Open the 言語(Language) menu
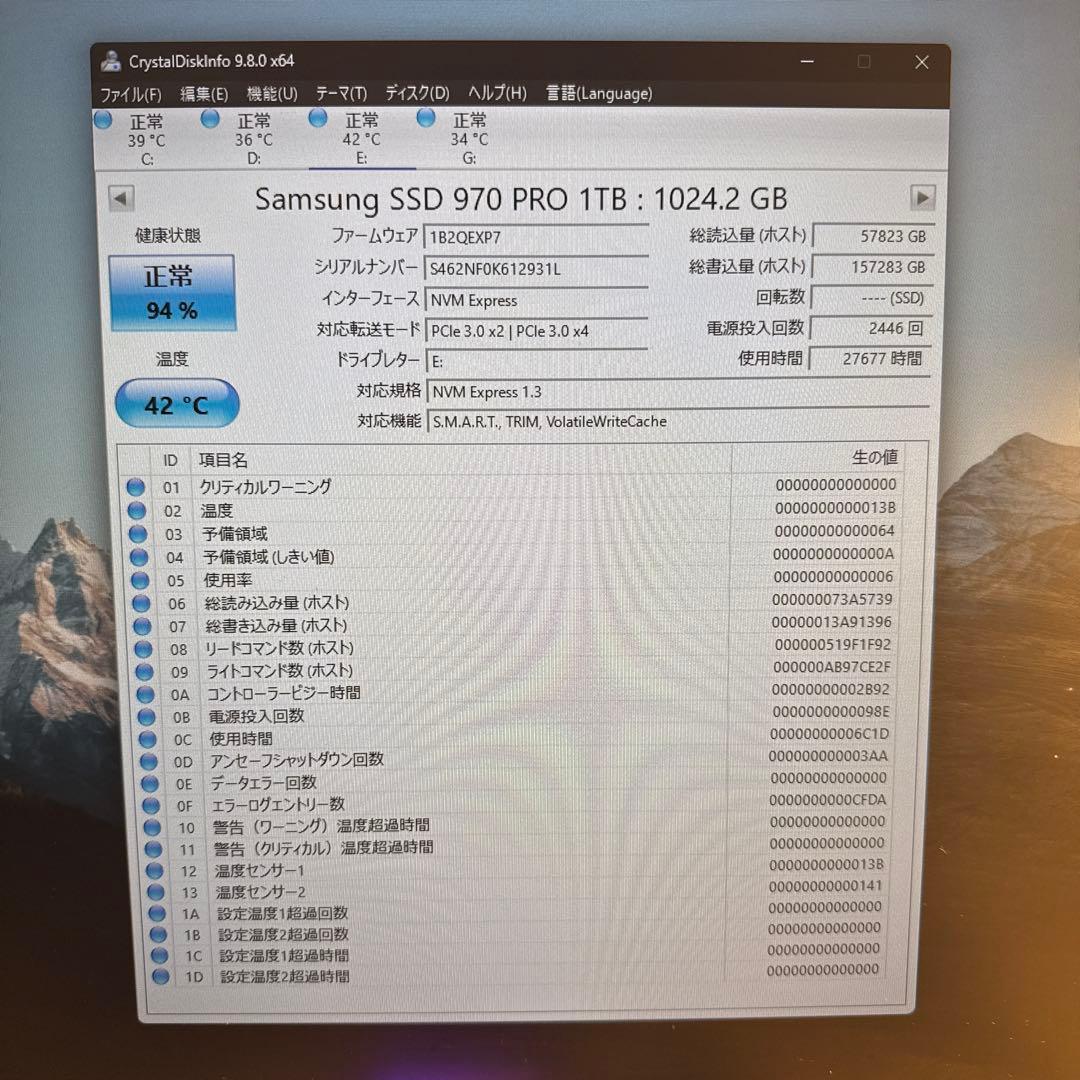 coord(599,93)
